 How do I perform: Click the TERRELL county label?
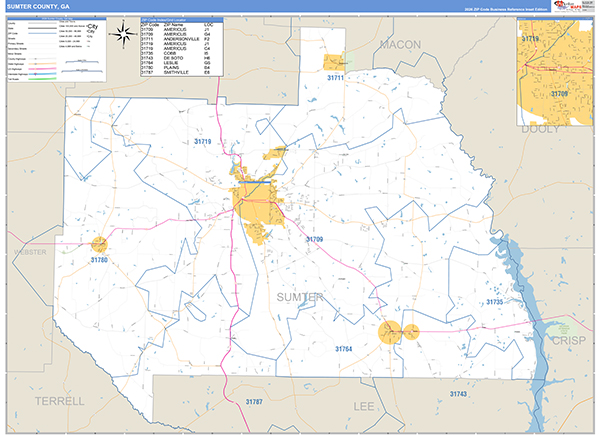click(60, 401)
